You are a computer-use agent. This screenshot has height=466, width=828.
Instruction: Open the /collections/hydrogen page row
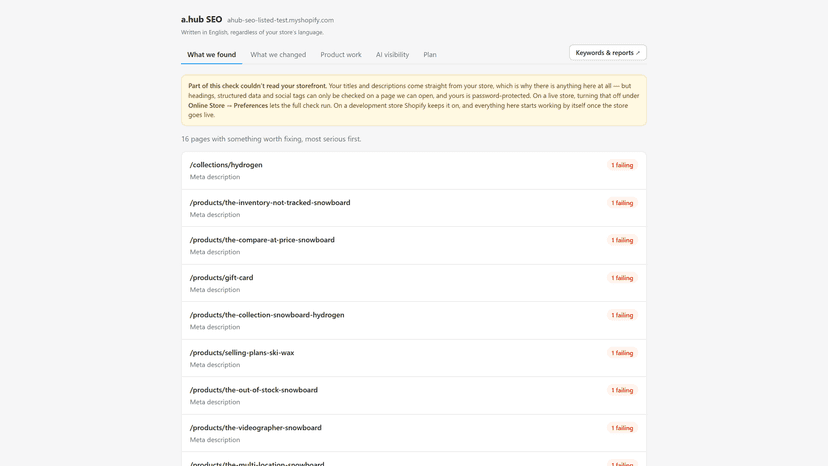(x=413, y=171)
